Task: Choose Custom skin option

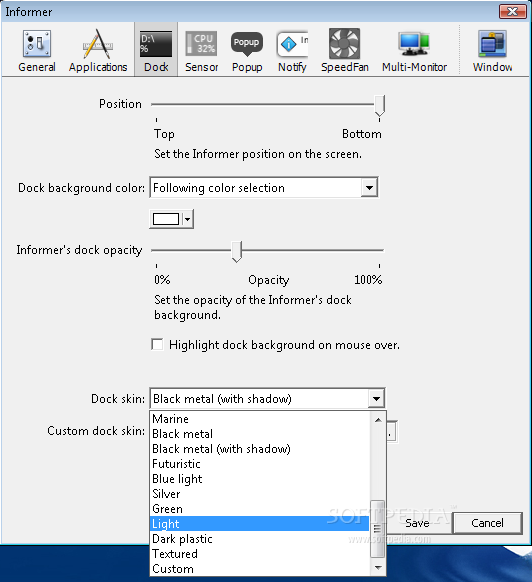Action: coord(260,569)
